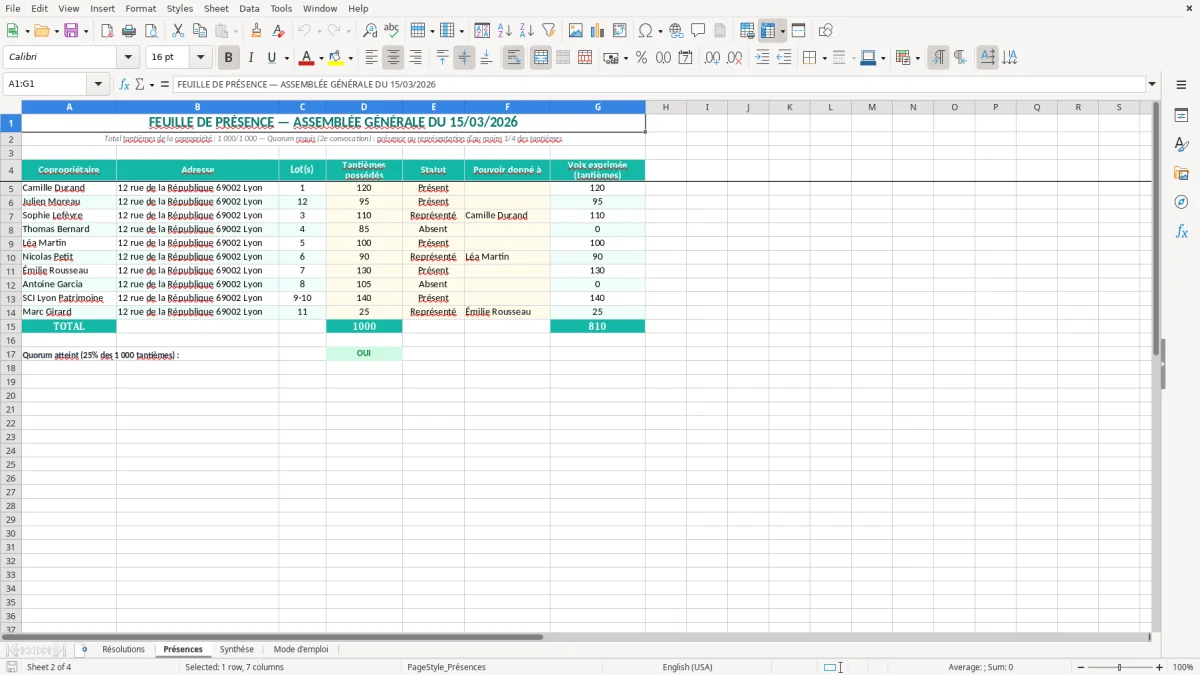Open Freeze Rows and Columns dropdown arrow
Screen dimensions: 1200x675
[782, 31]
